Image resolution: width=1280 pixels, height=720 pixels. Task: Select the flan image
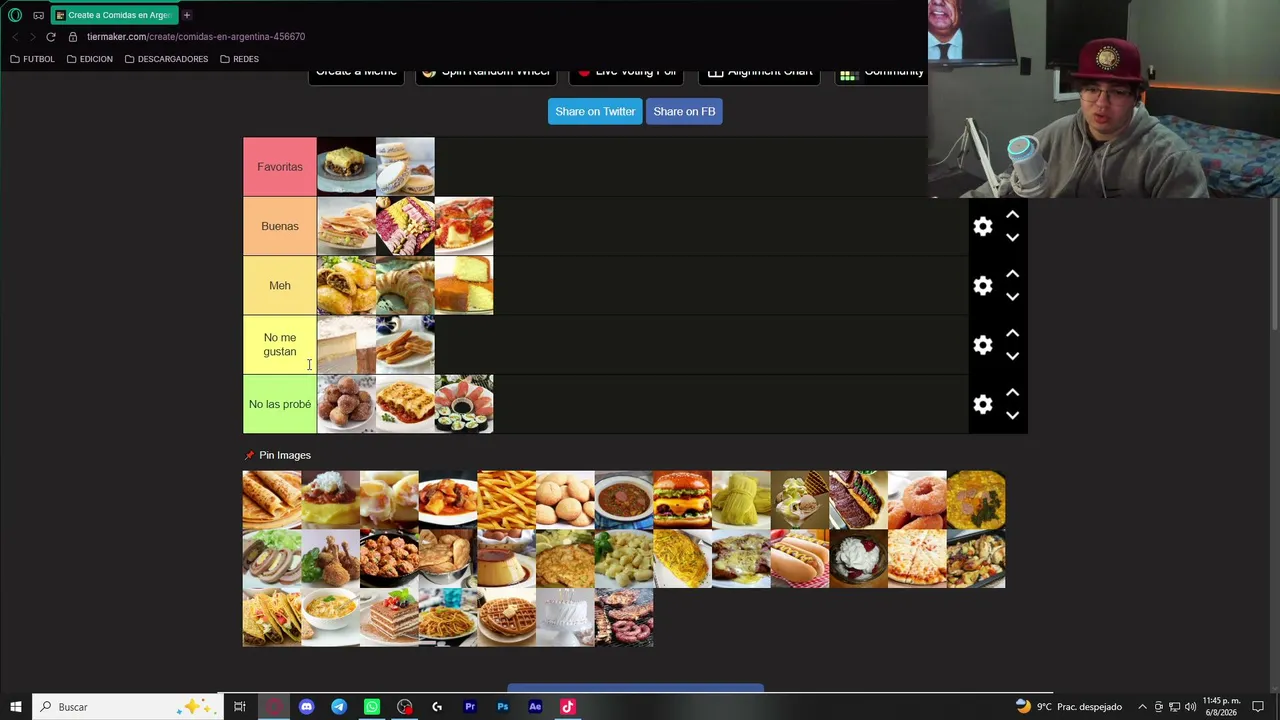[x=507, y=559]
